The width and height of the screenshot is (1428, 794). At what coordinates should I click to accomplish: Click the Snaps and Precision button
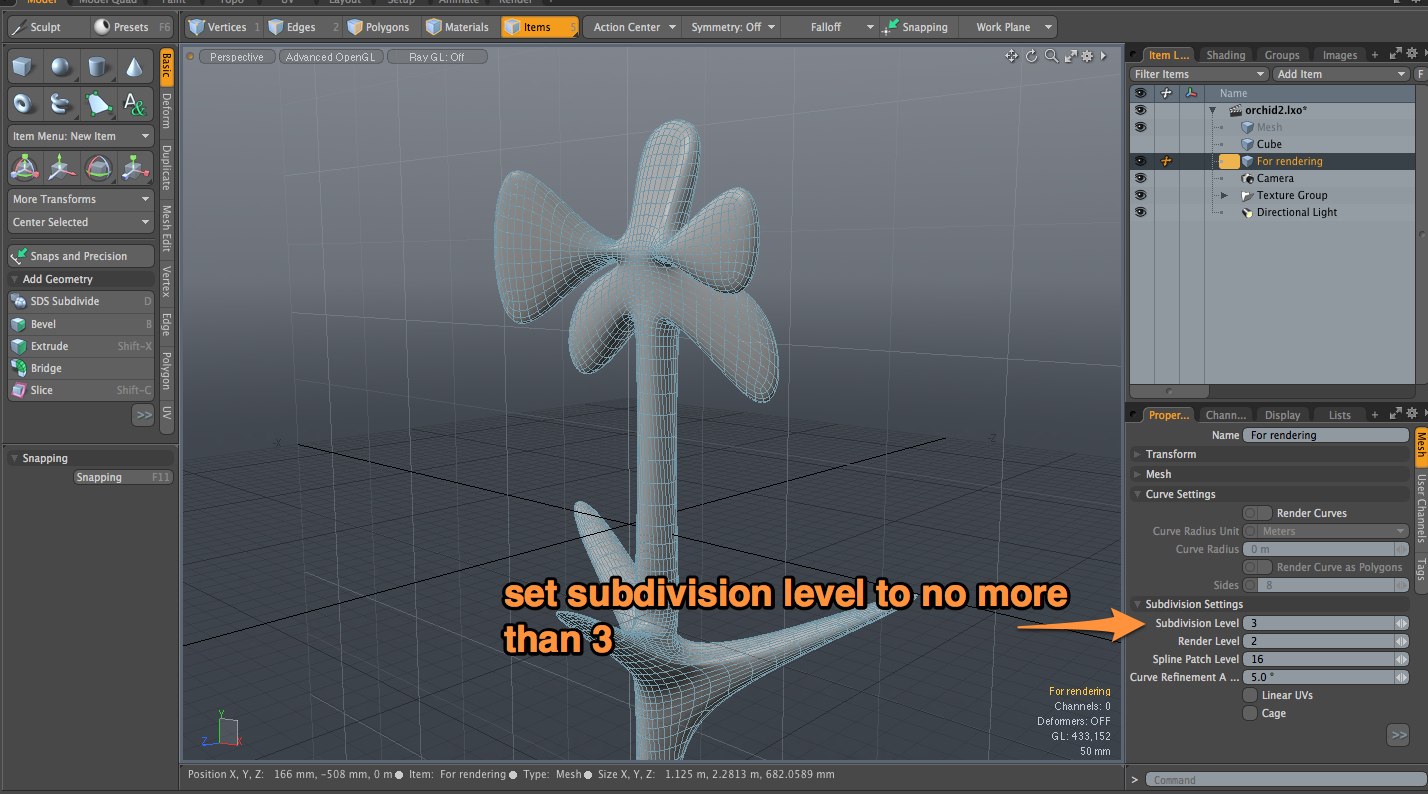81,256
